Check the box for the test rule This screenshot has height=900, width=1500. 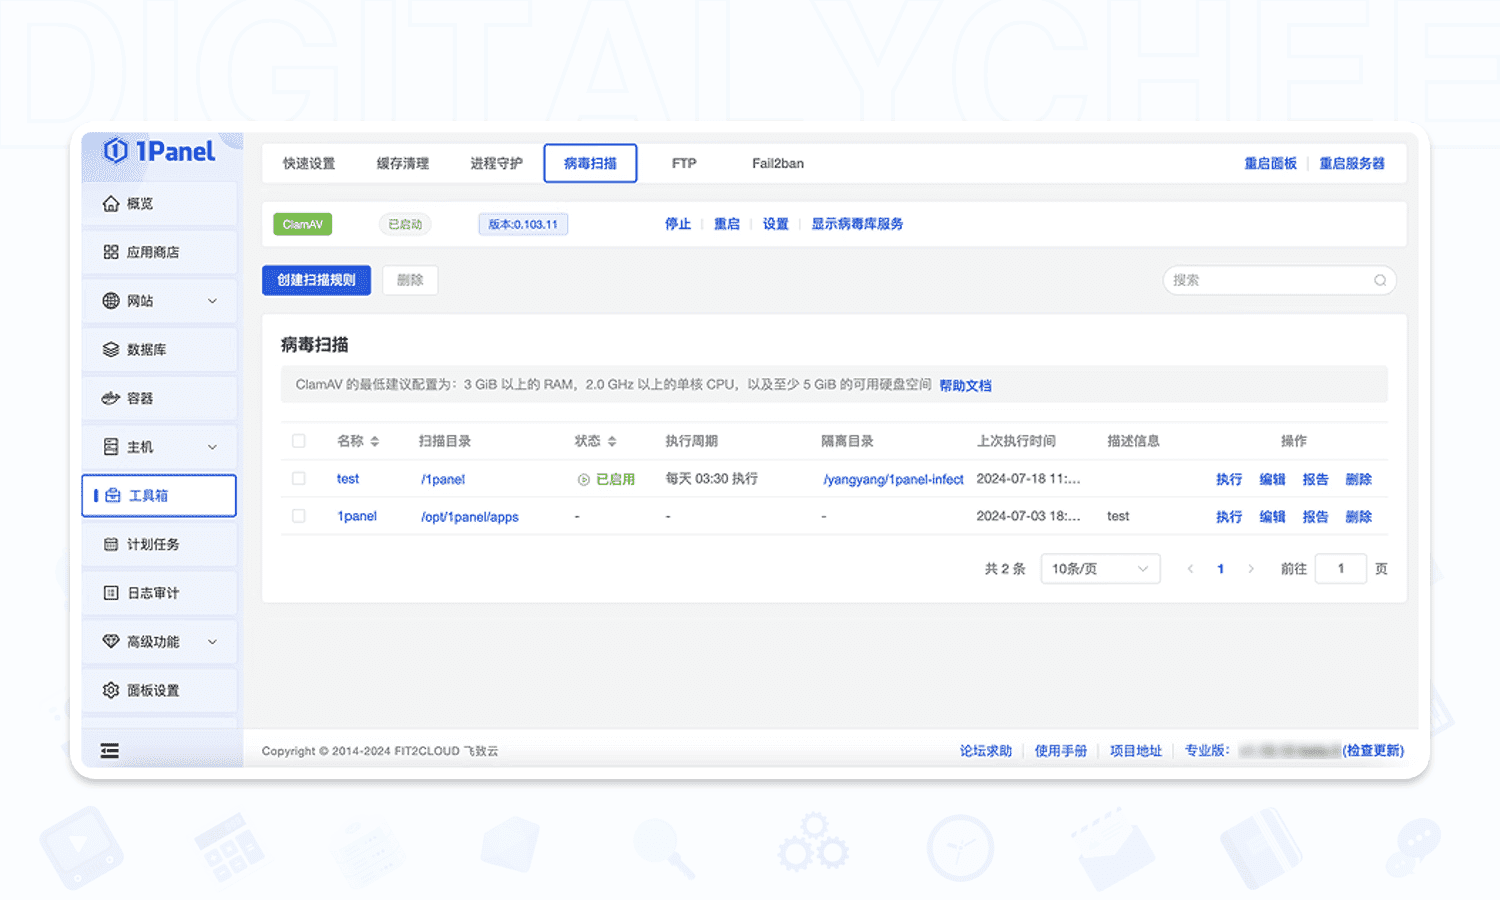click(299, 479)
